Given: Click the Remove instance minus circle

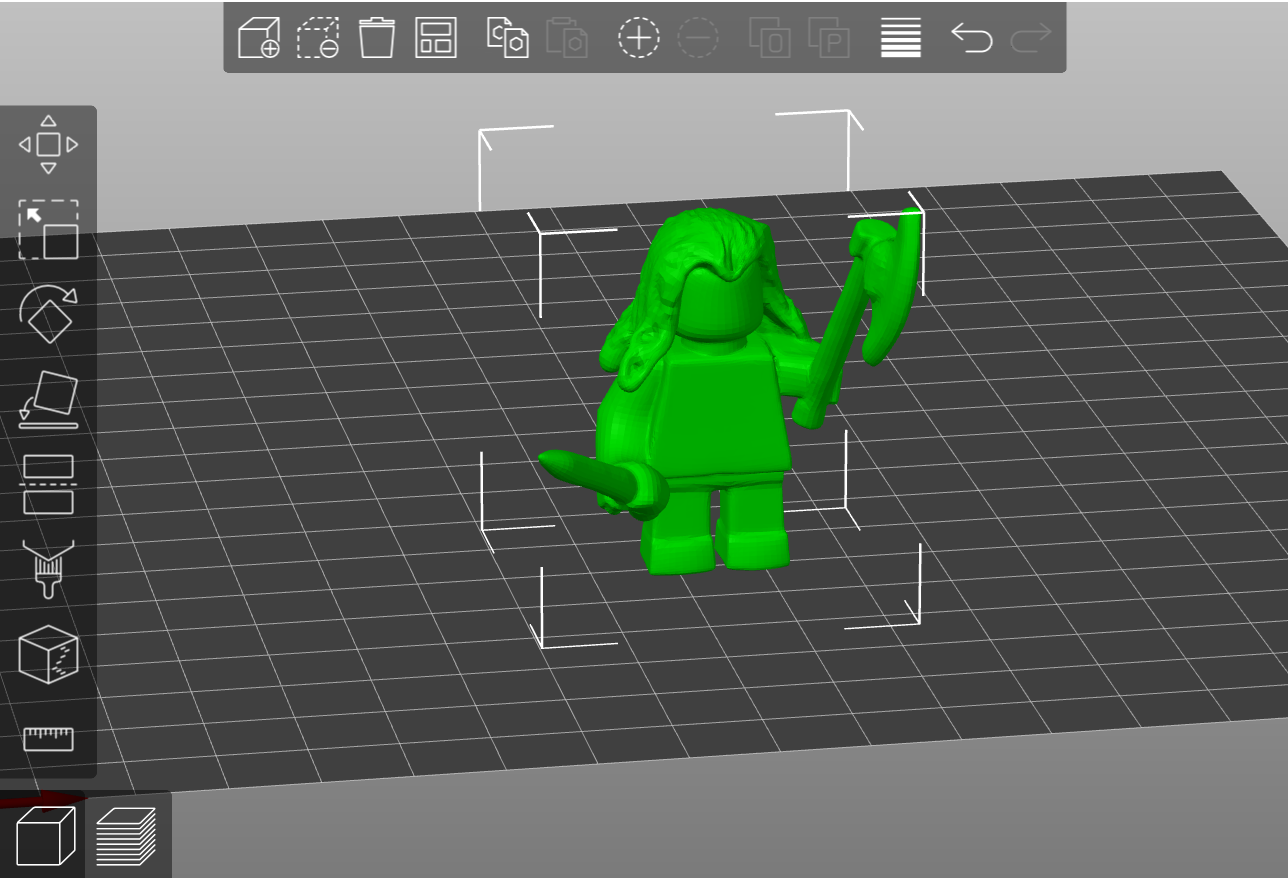Looking at the screenshot, I should tap(698, 38).
